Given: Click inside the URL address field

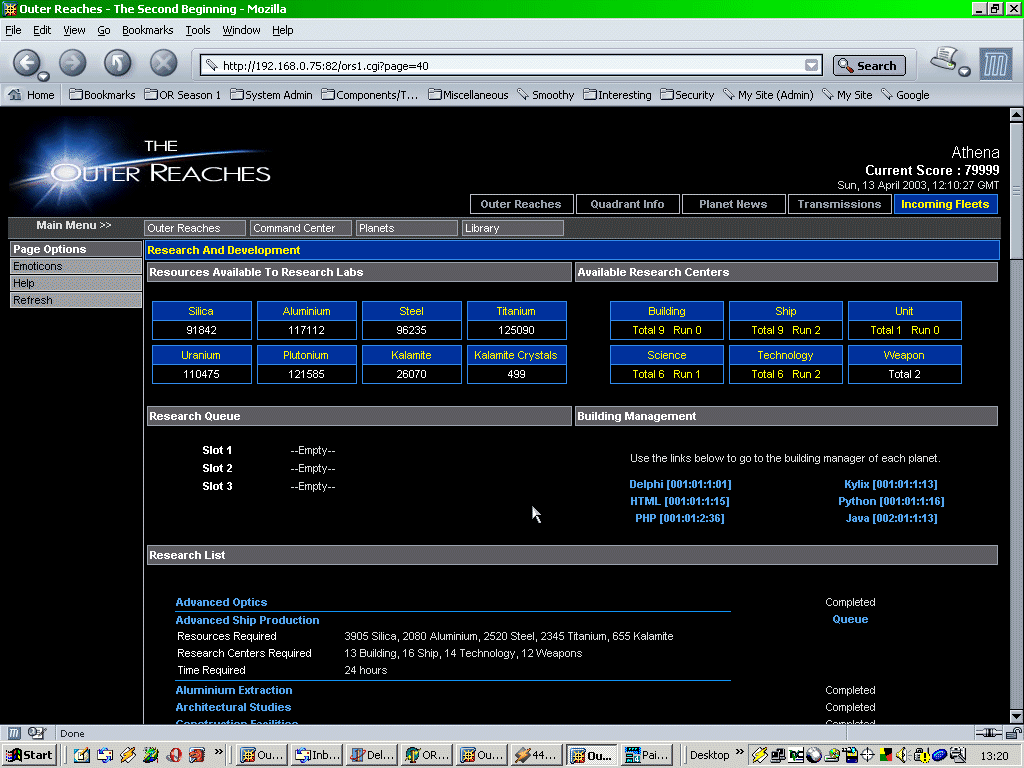Looking at the screenshot, I should coord(500,66).
